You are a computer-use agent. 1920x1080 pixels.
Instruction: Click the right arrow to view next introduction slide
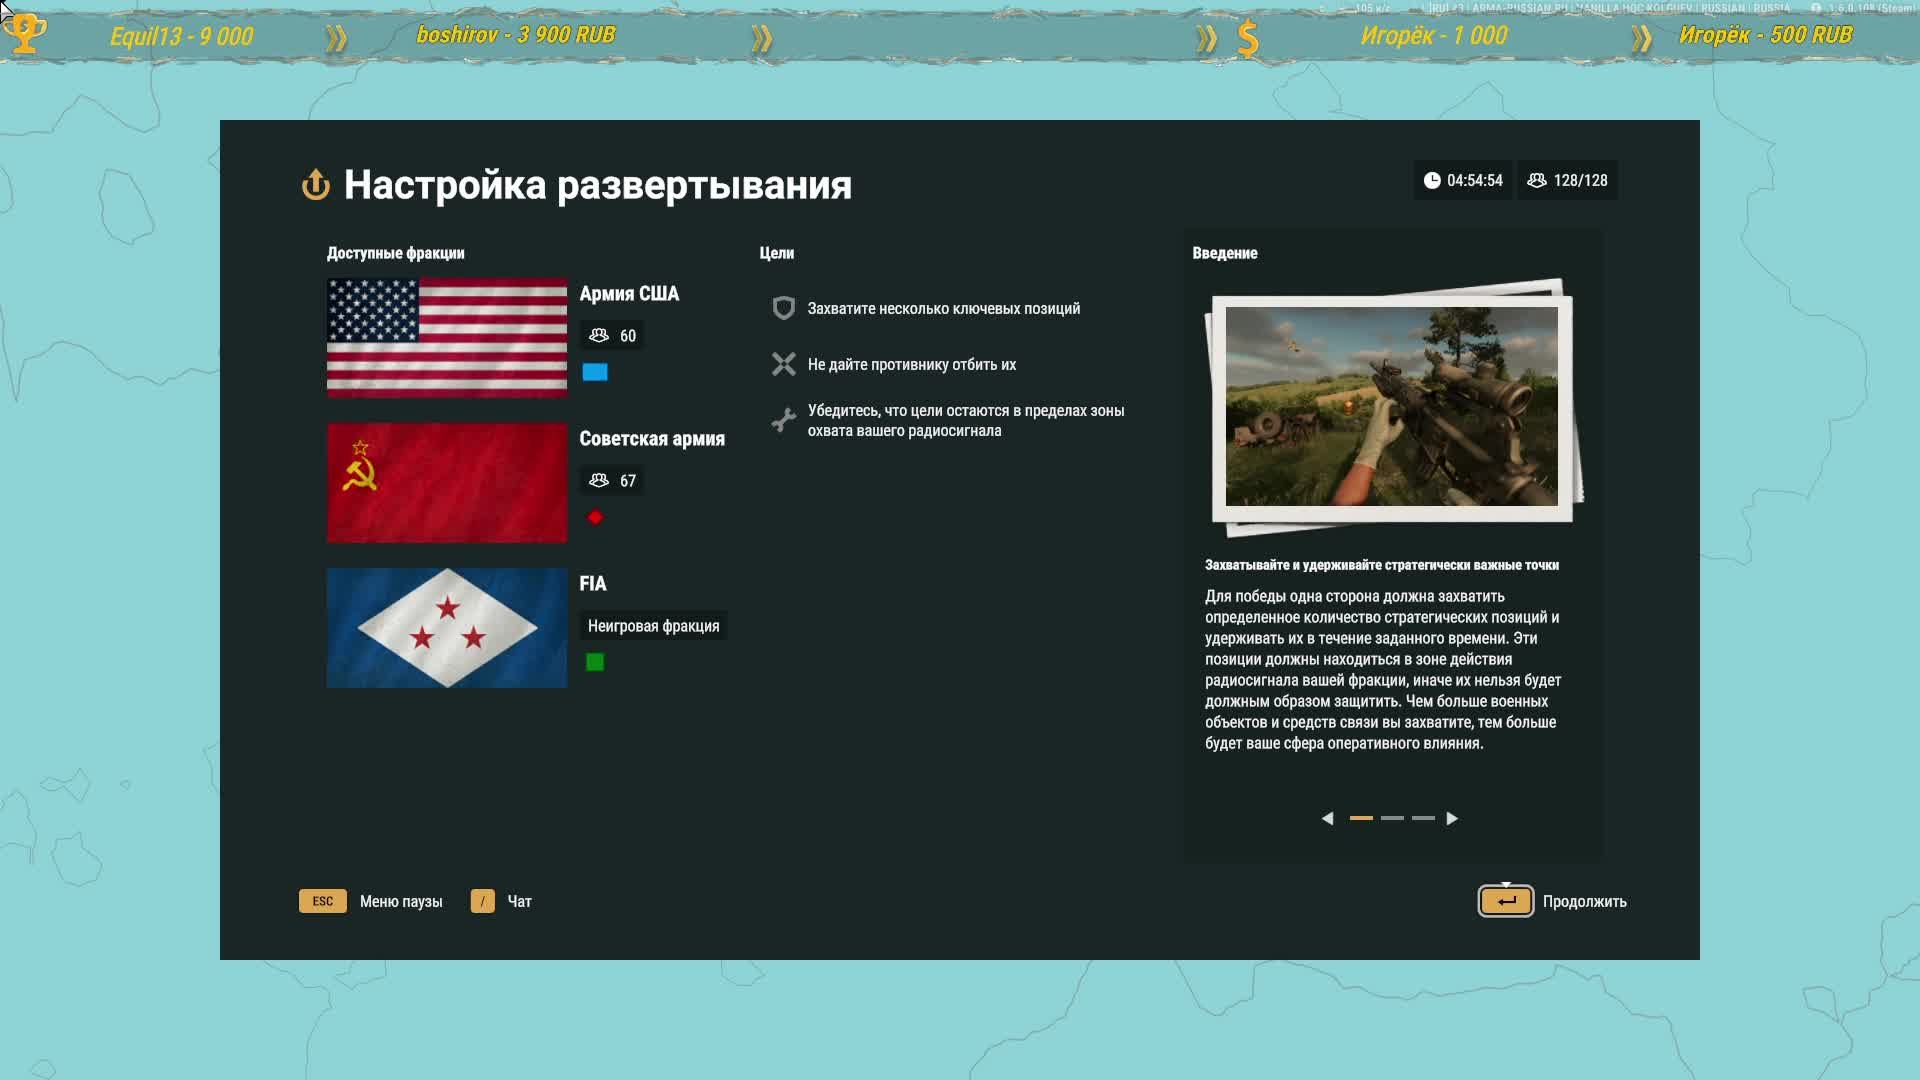pyautogui.click(x=1453, y=818)
